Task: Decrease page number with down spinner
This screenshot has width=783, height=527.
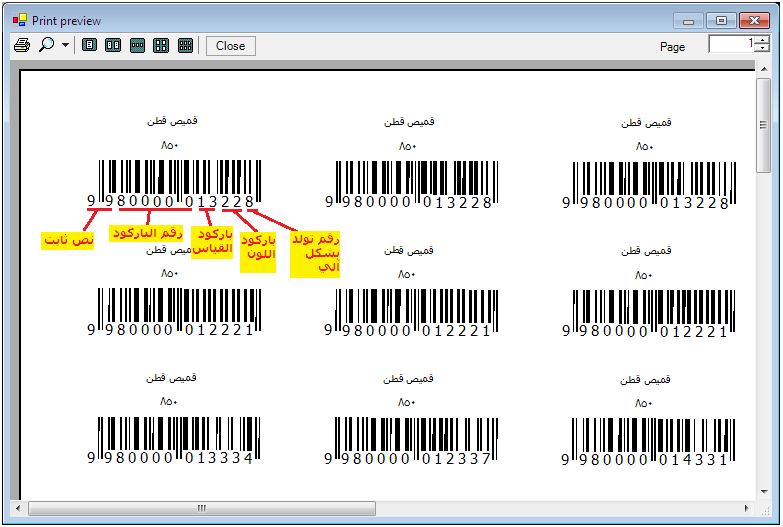Action: [762, 48]
